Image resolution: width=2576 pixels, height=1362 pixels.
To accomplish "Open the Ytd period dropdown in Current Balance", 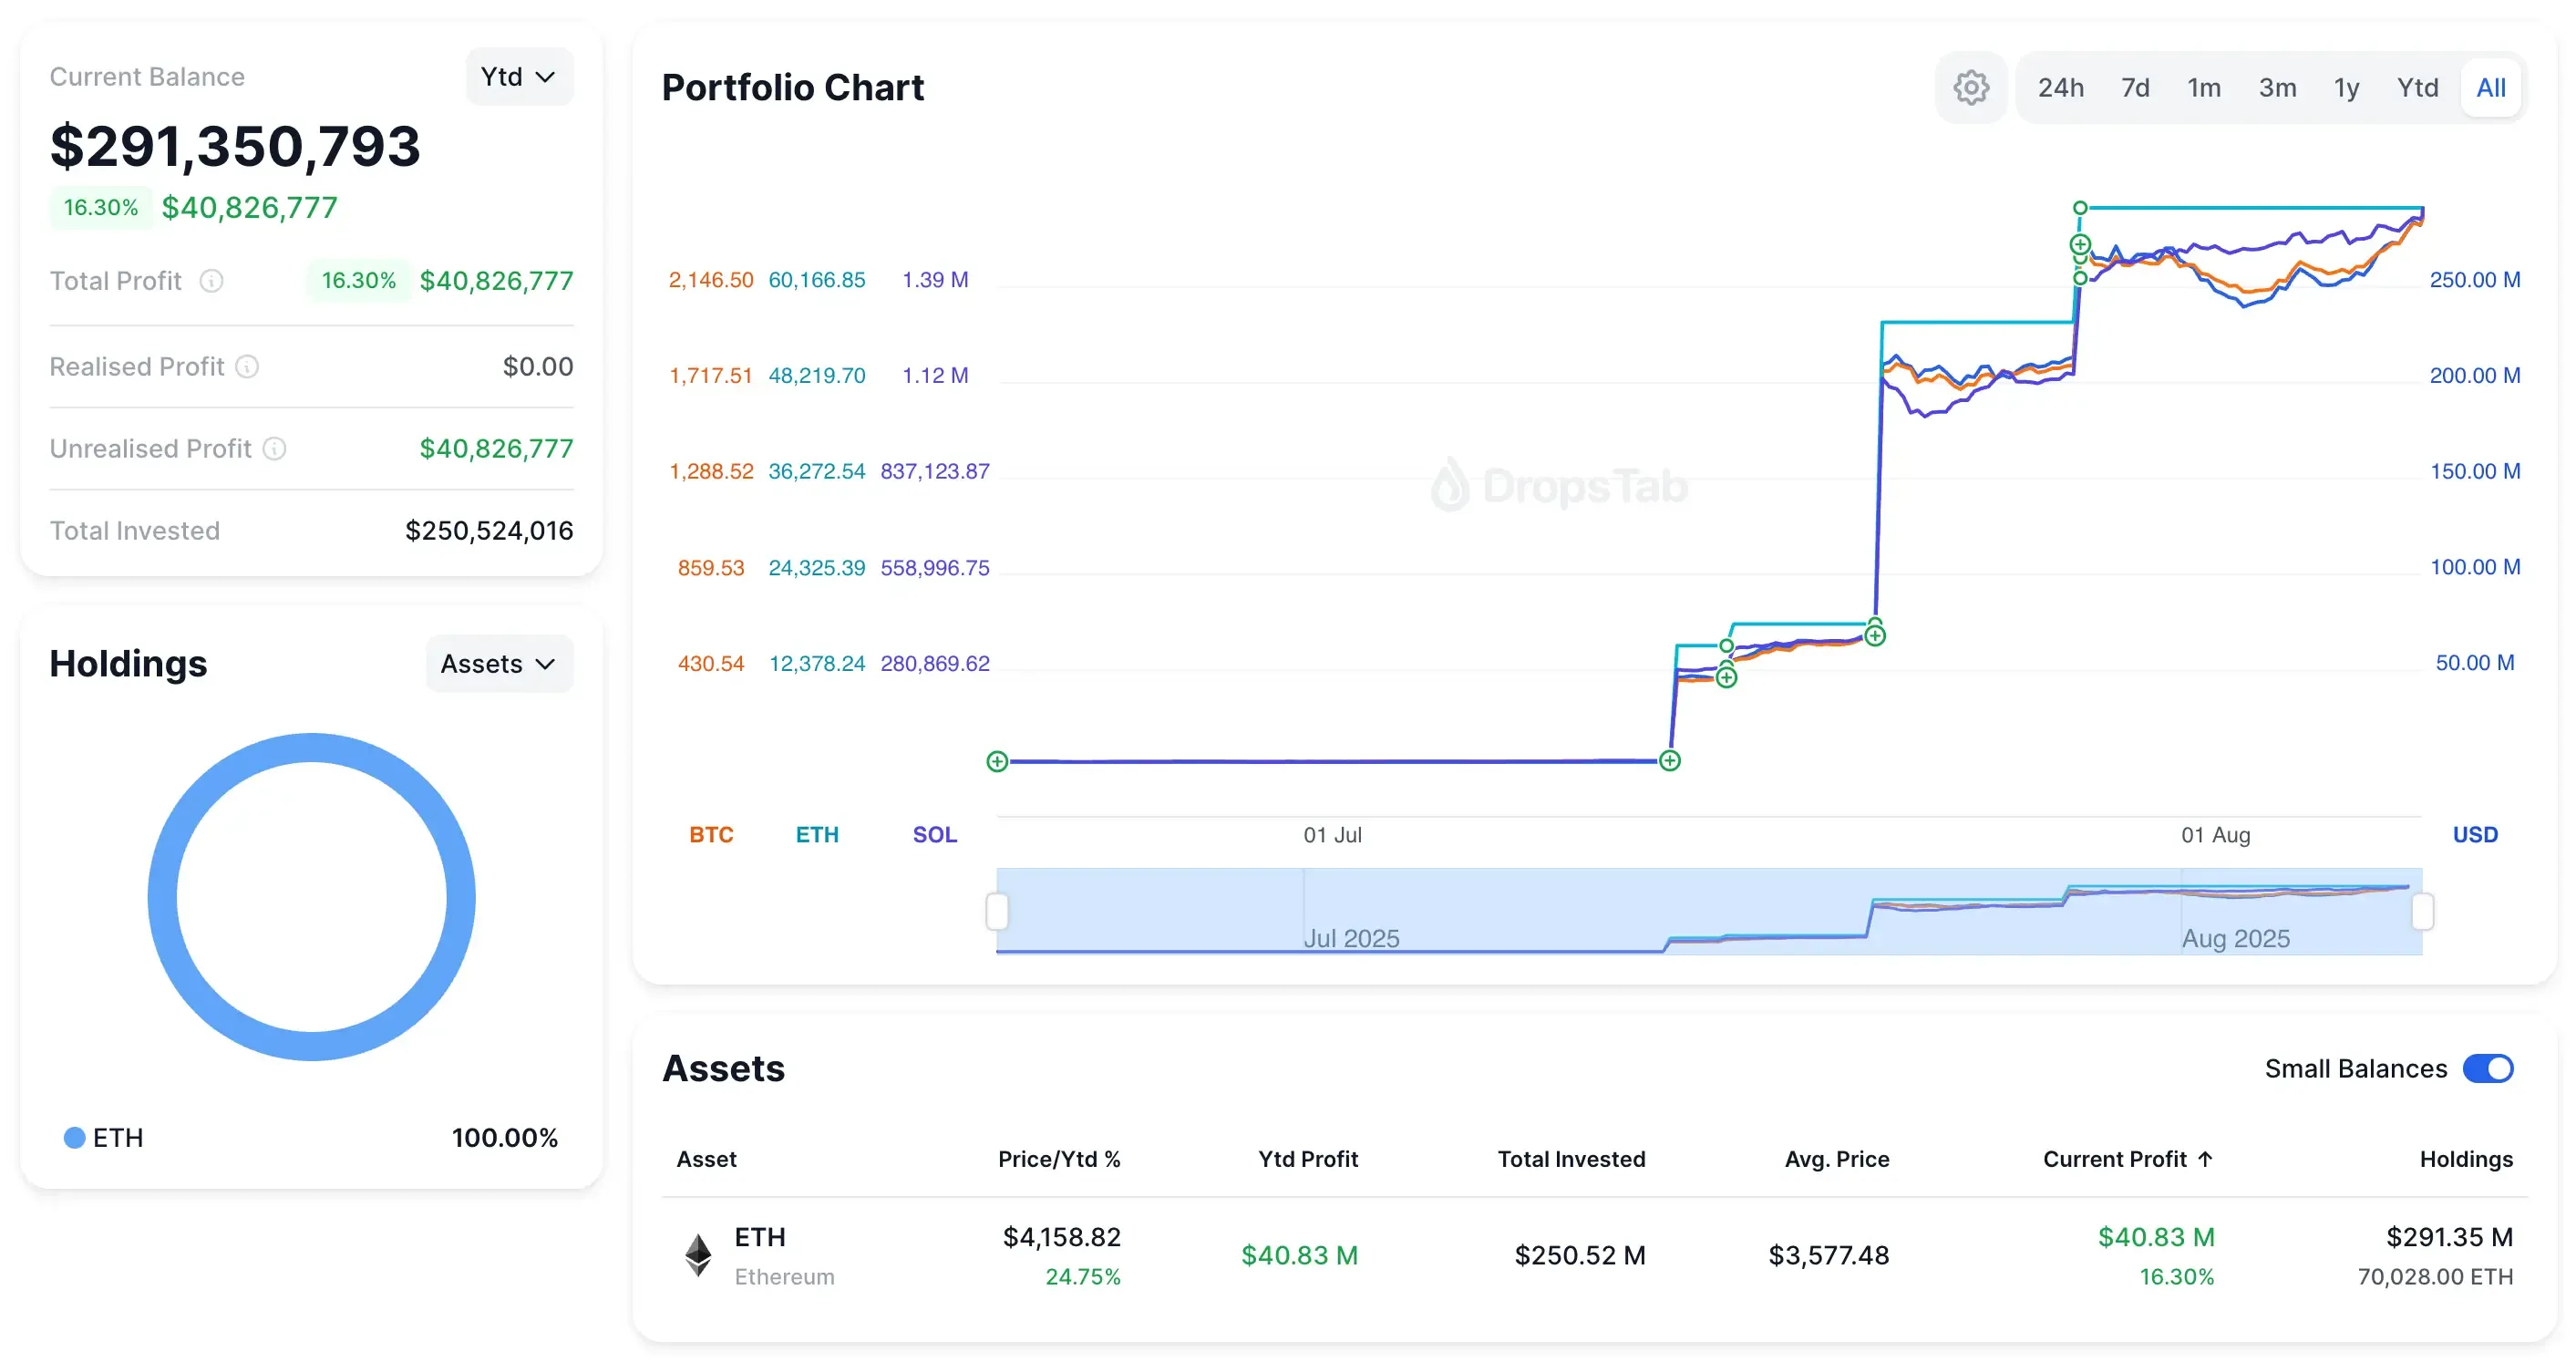I will (x=518, y=75).
